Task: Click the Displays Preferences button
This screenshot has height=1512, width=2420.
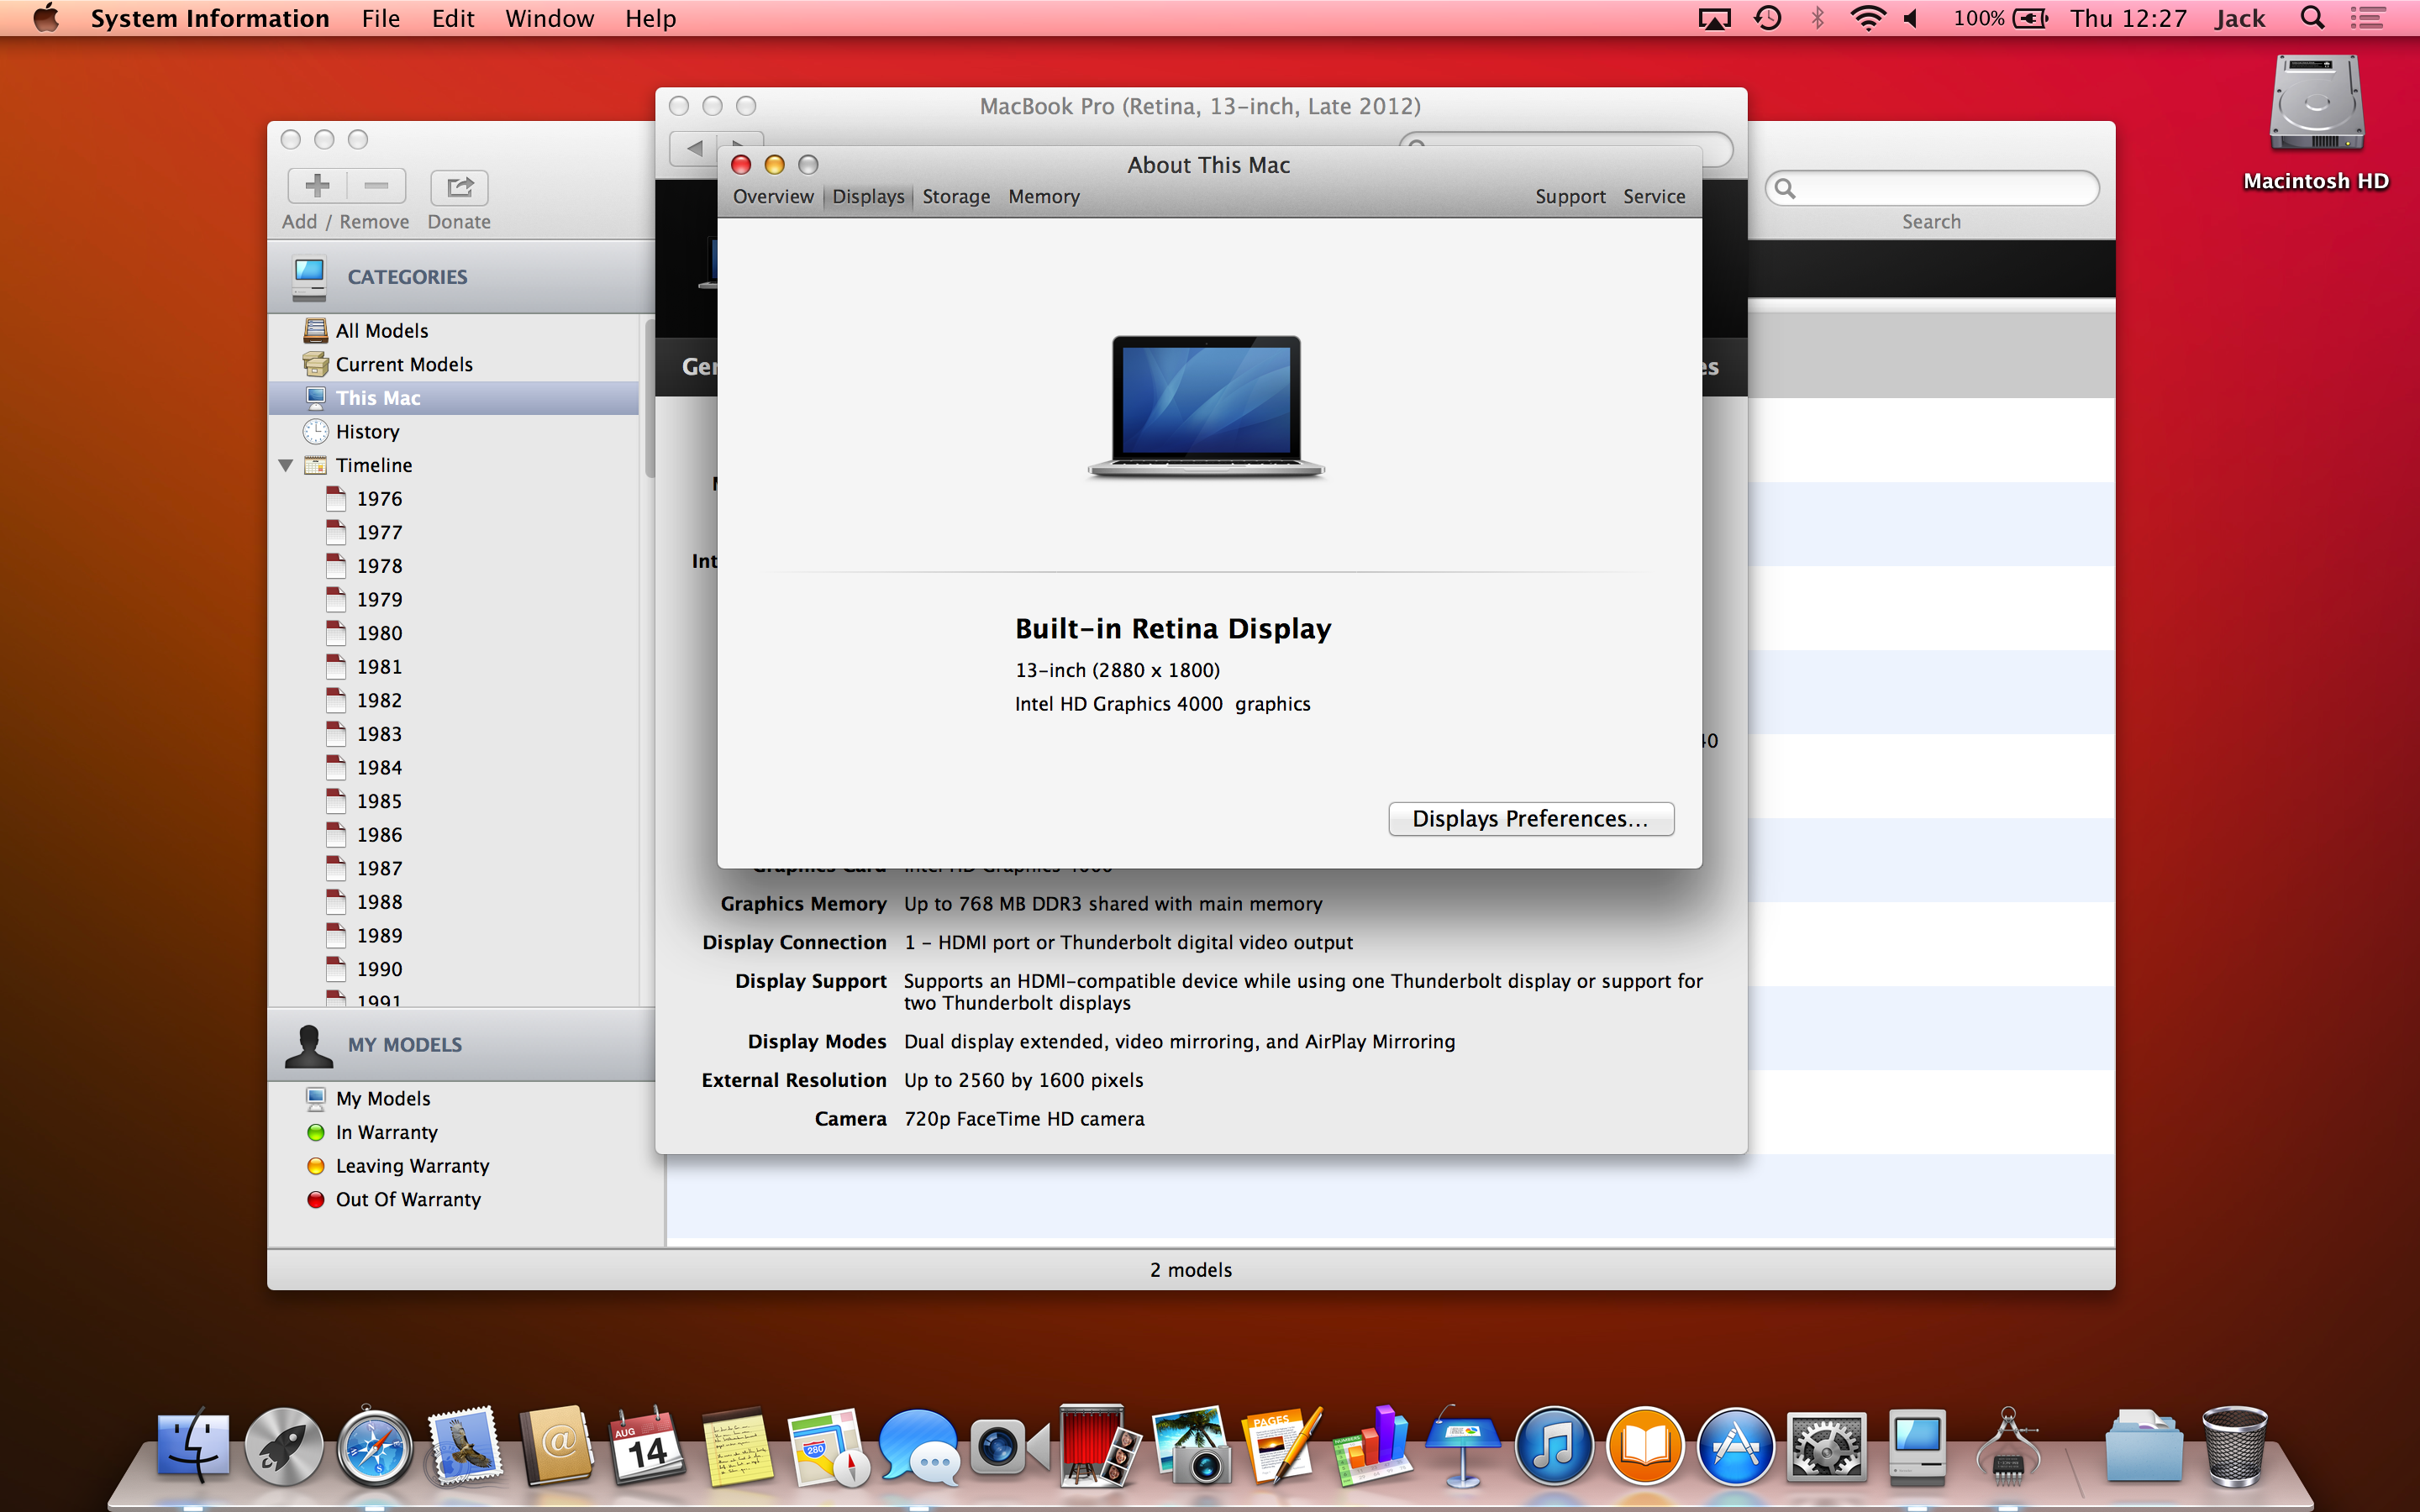Action: click(x=1530, y=819)
